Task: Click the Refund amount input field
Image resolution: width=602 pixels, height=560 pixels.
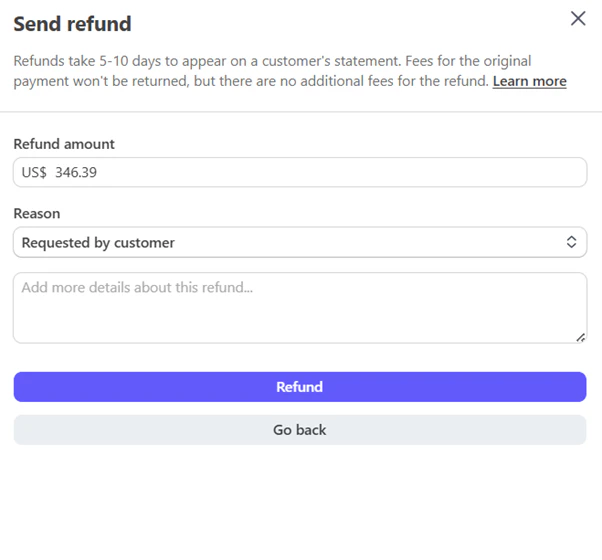Action: tap(300, 172)
